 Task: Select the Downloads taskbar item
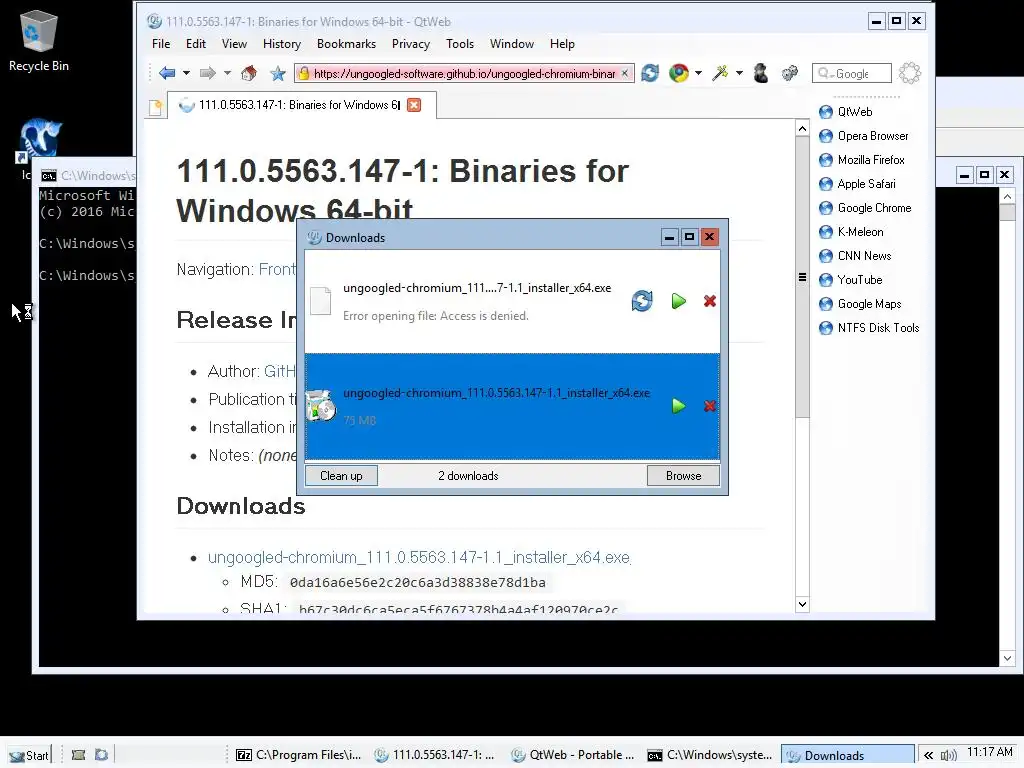pos(848,756)
